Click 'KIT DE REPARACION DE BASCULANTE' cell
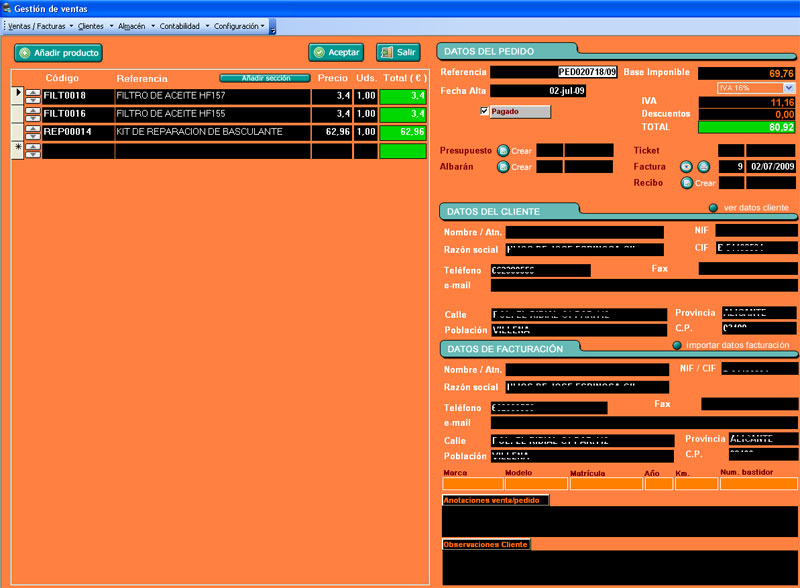Screen dimensions: 800x588 click(213, 132)
